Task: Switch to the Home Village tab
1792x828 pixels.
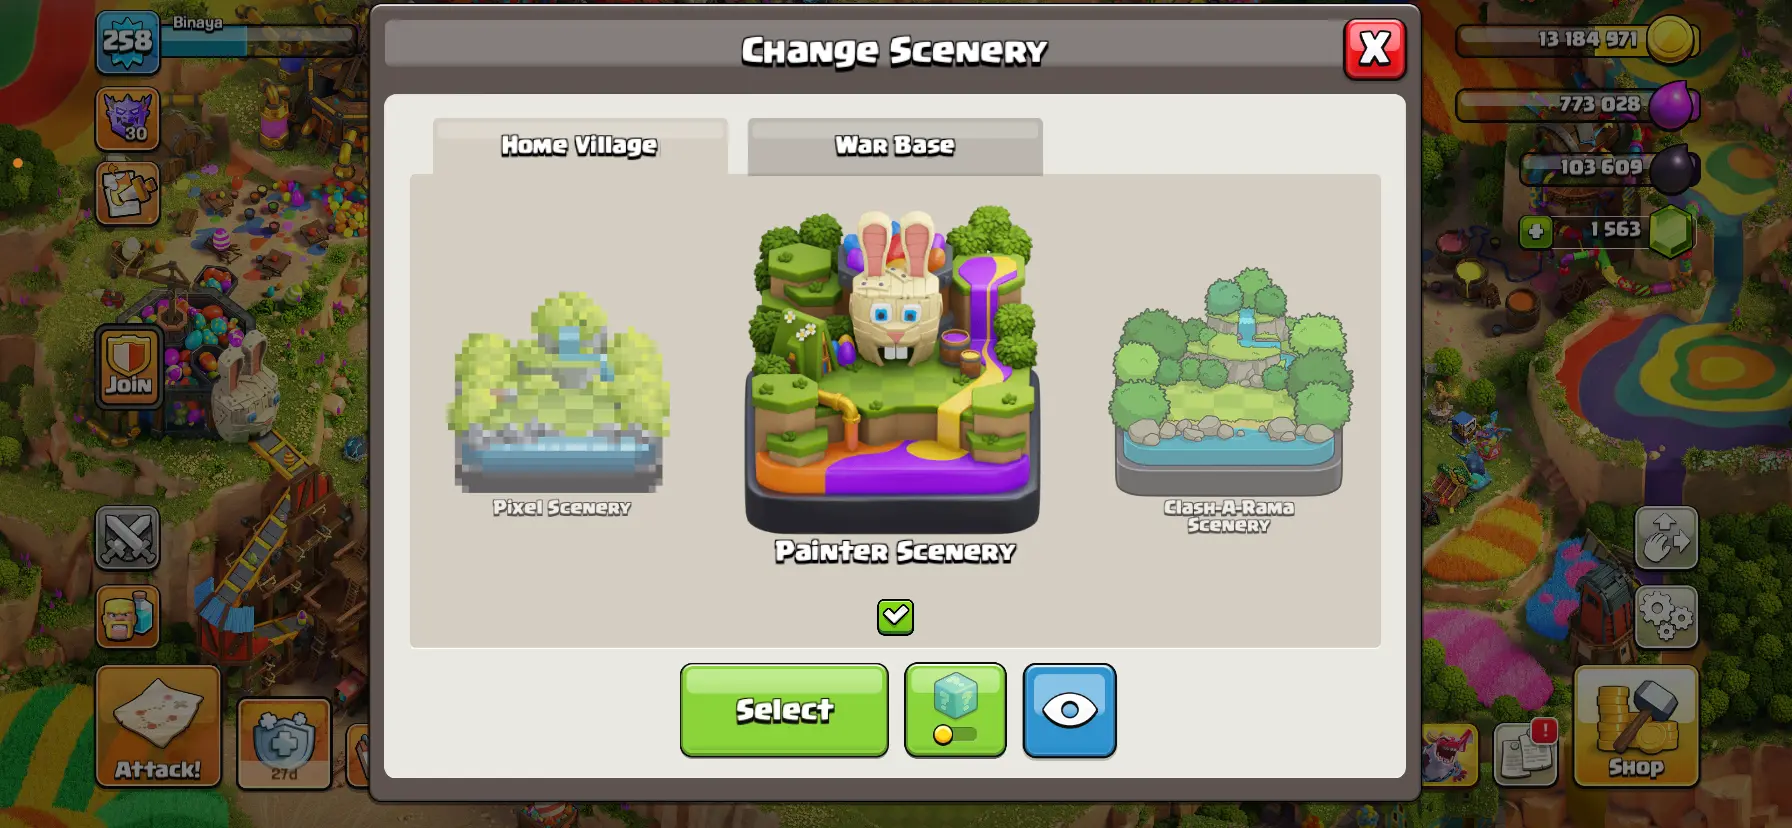Action: [x=580, y=146]
